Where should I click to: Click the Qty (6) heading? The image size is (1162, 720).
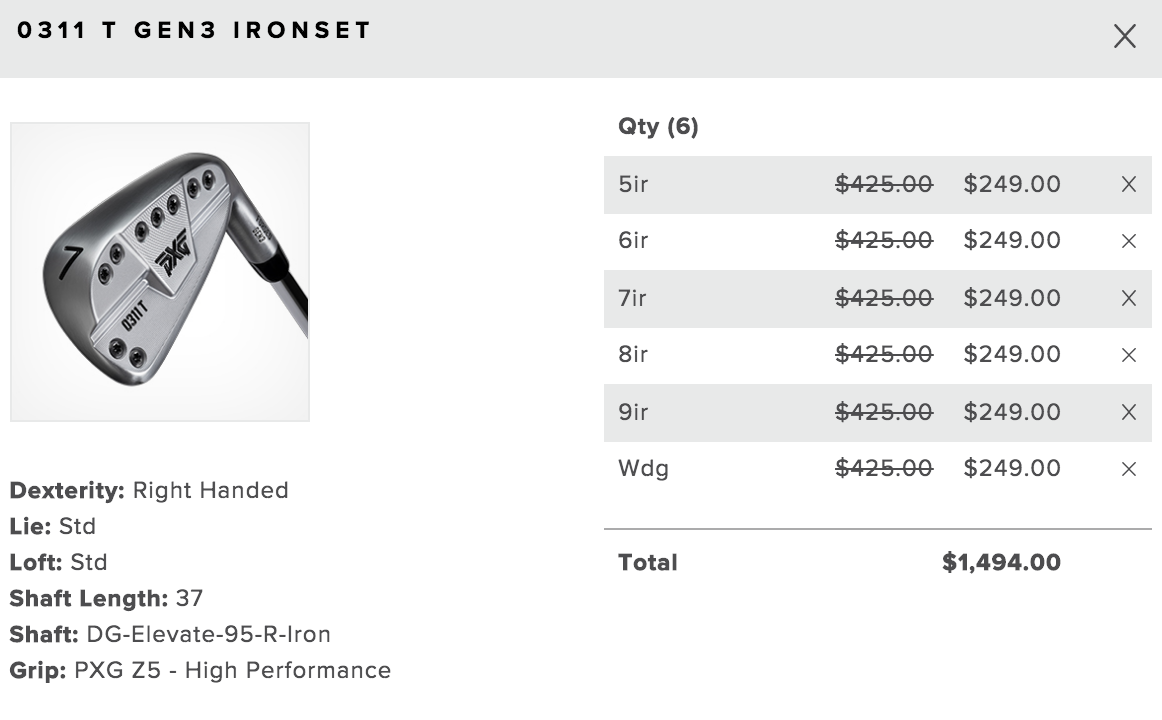click(x=658, y=127)
